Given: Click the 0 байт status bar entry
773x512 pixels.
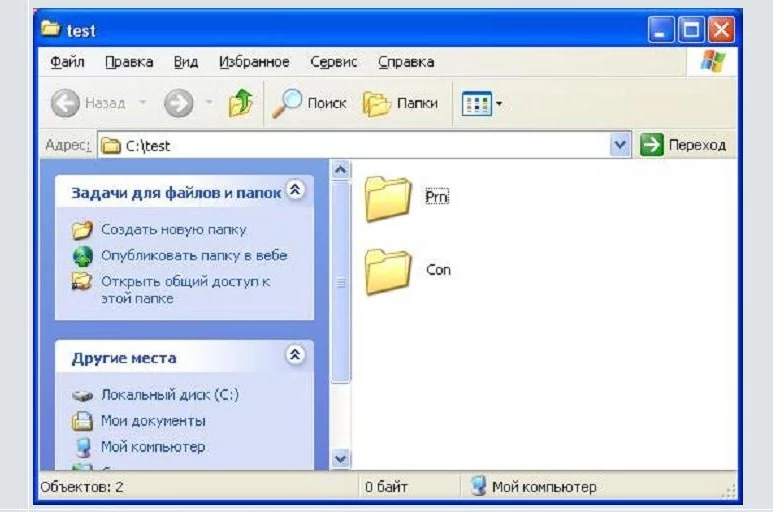Looking at the screenshot, I should tap(386, 487).
